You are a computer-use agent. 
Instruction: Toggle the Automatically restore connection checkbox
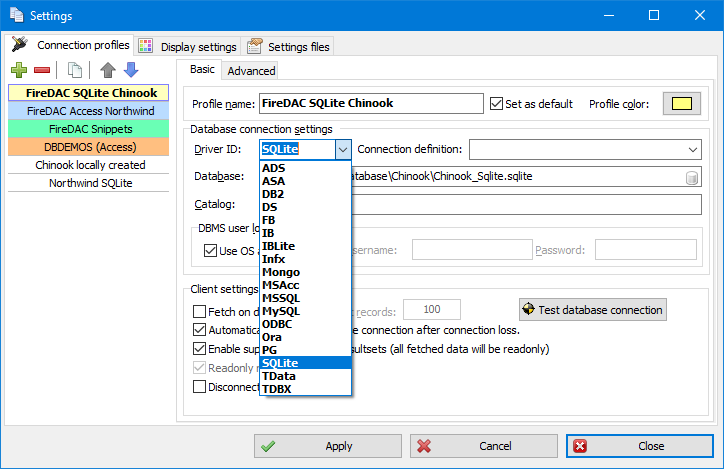pos(199,330)
